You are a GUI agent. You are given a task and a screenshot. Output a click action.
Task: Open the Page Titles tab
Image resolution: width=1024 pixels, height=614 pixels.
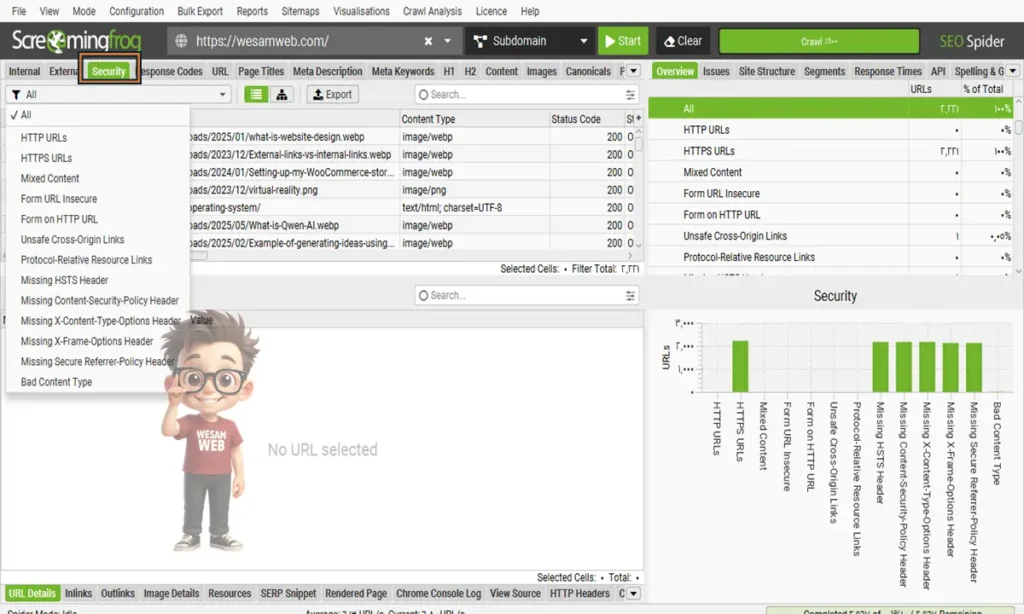point(261,71)
